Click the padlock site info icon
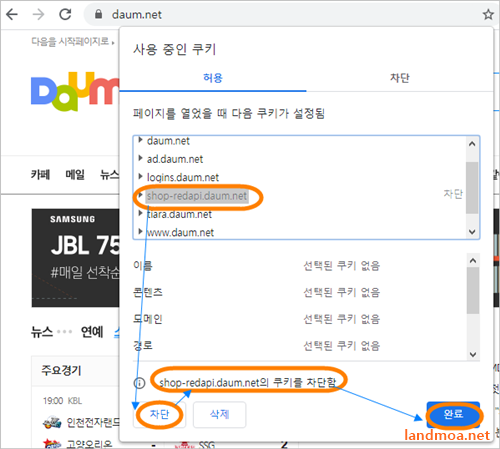 98,14
